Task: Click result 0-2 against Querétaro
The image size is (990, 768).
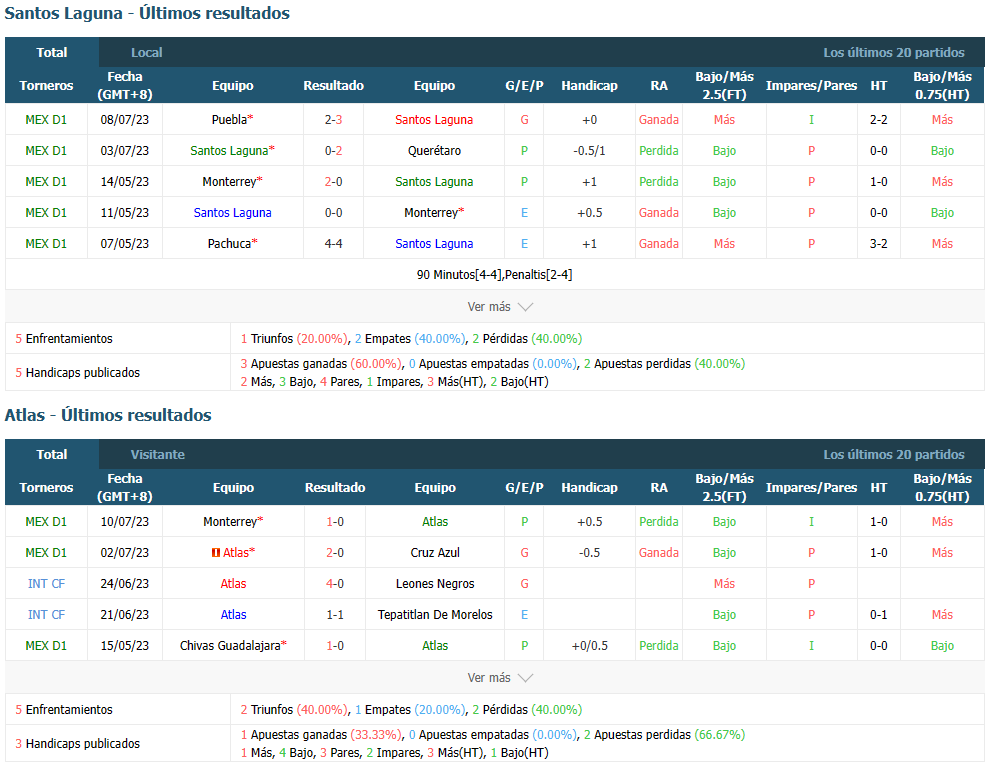Action: coord(333,151)
